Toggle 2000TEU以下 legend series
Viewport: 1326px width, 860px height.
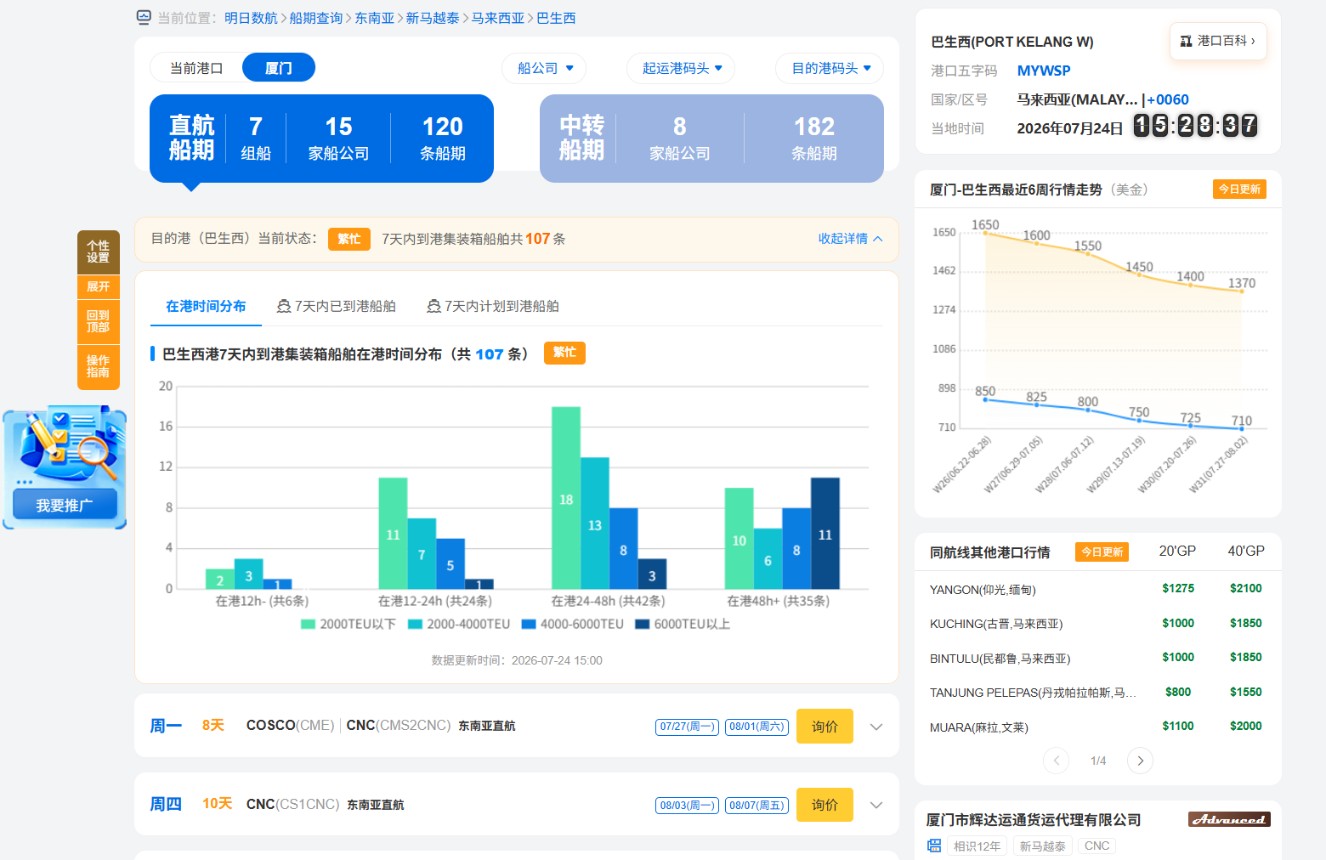coord(349,624)
